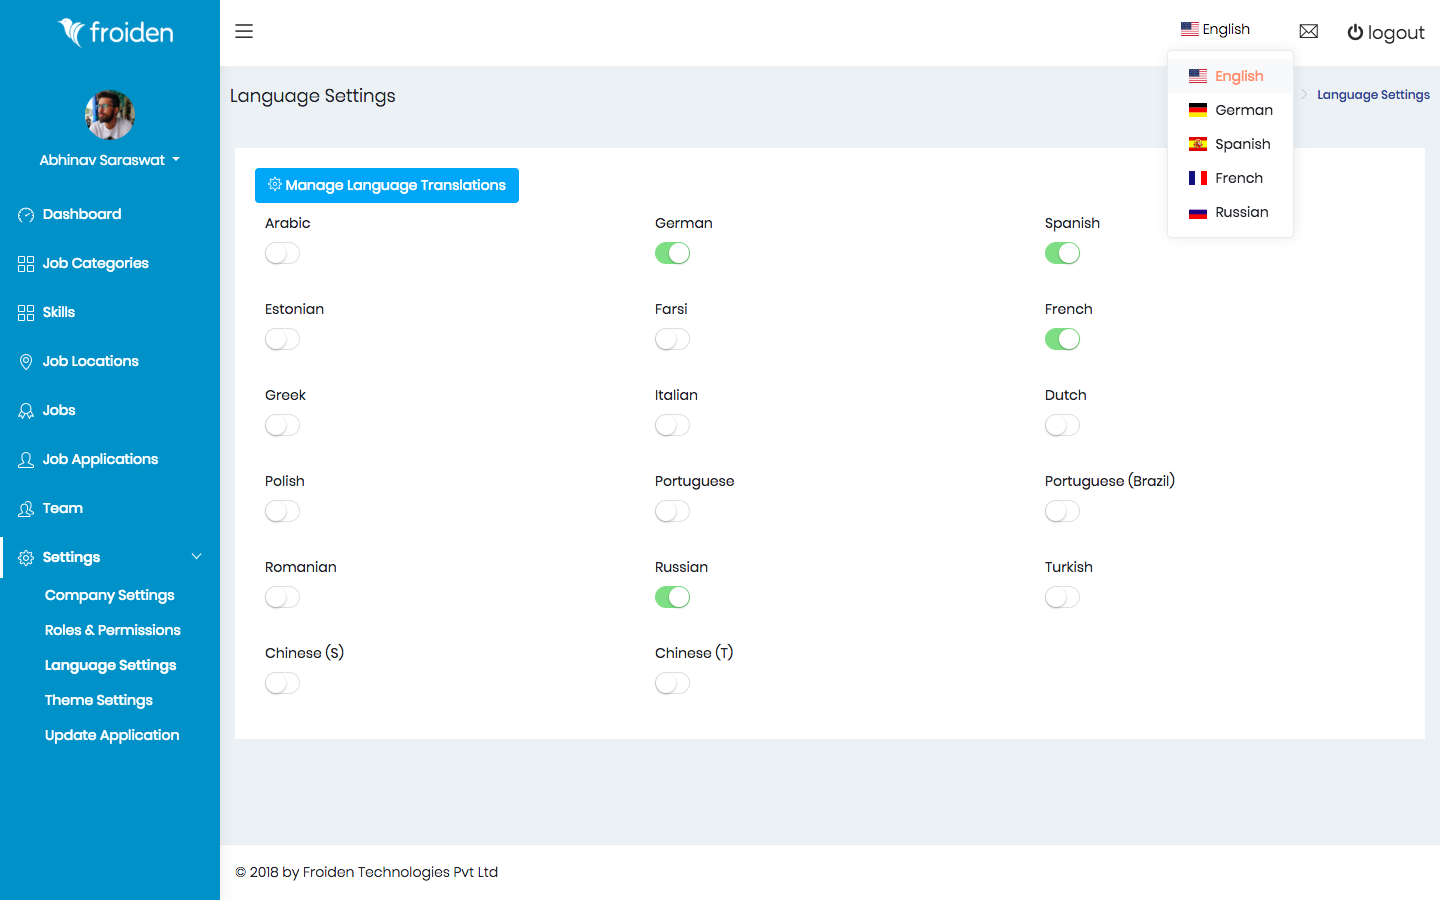Viewport: 1440px width, 900px height.
Task: Disable the German language toggle
Action: point(672,253)
